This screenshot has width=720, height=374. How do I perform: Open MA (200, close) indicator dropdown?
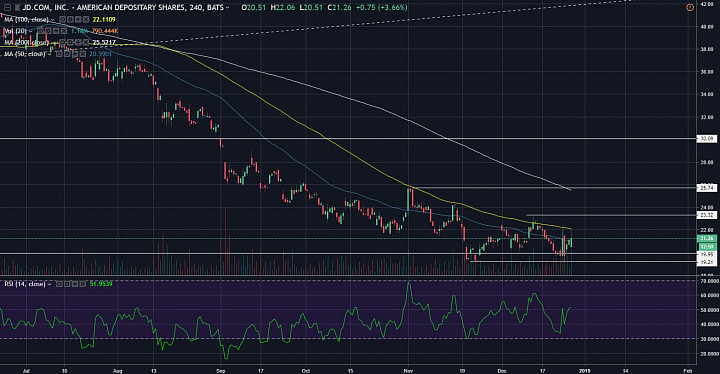pyautogui.click(x=53, y=43)
